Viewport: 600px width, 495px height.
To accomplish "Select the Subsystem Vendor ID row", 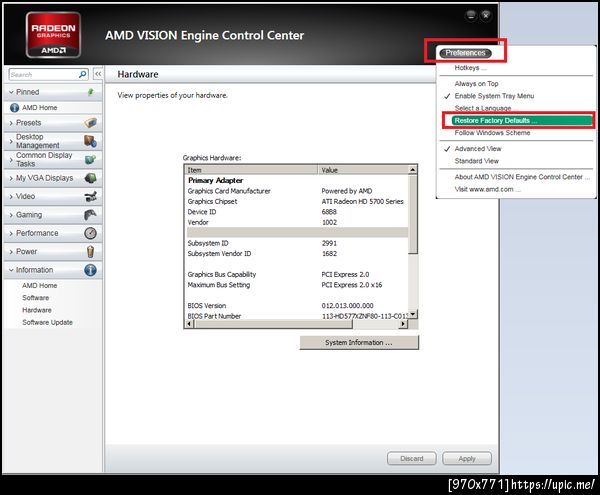I will pyautogui.click(x=297, y=254).
